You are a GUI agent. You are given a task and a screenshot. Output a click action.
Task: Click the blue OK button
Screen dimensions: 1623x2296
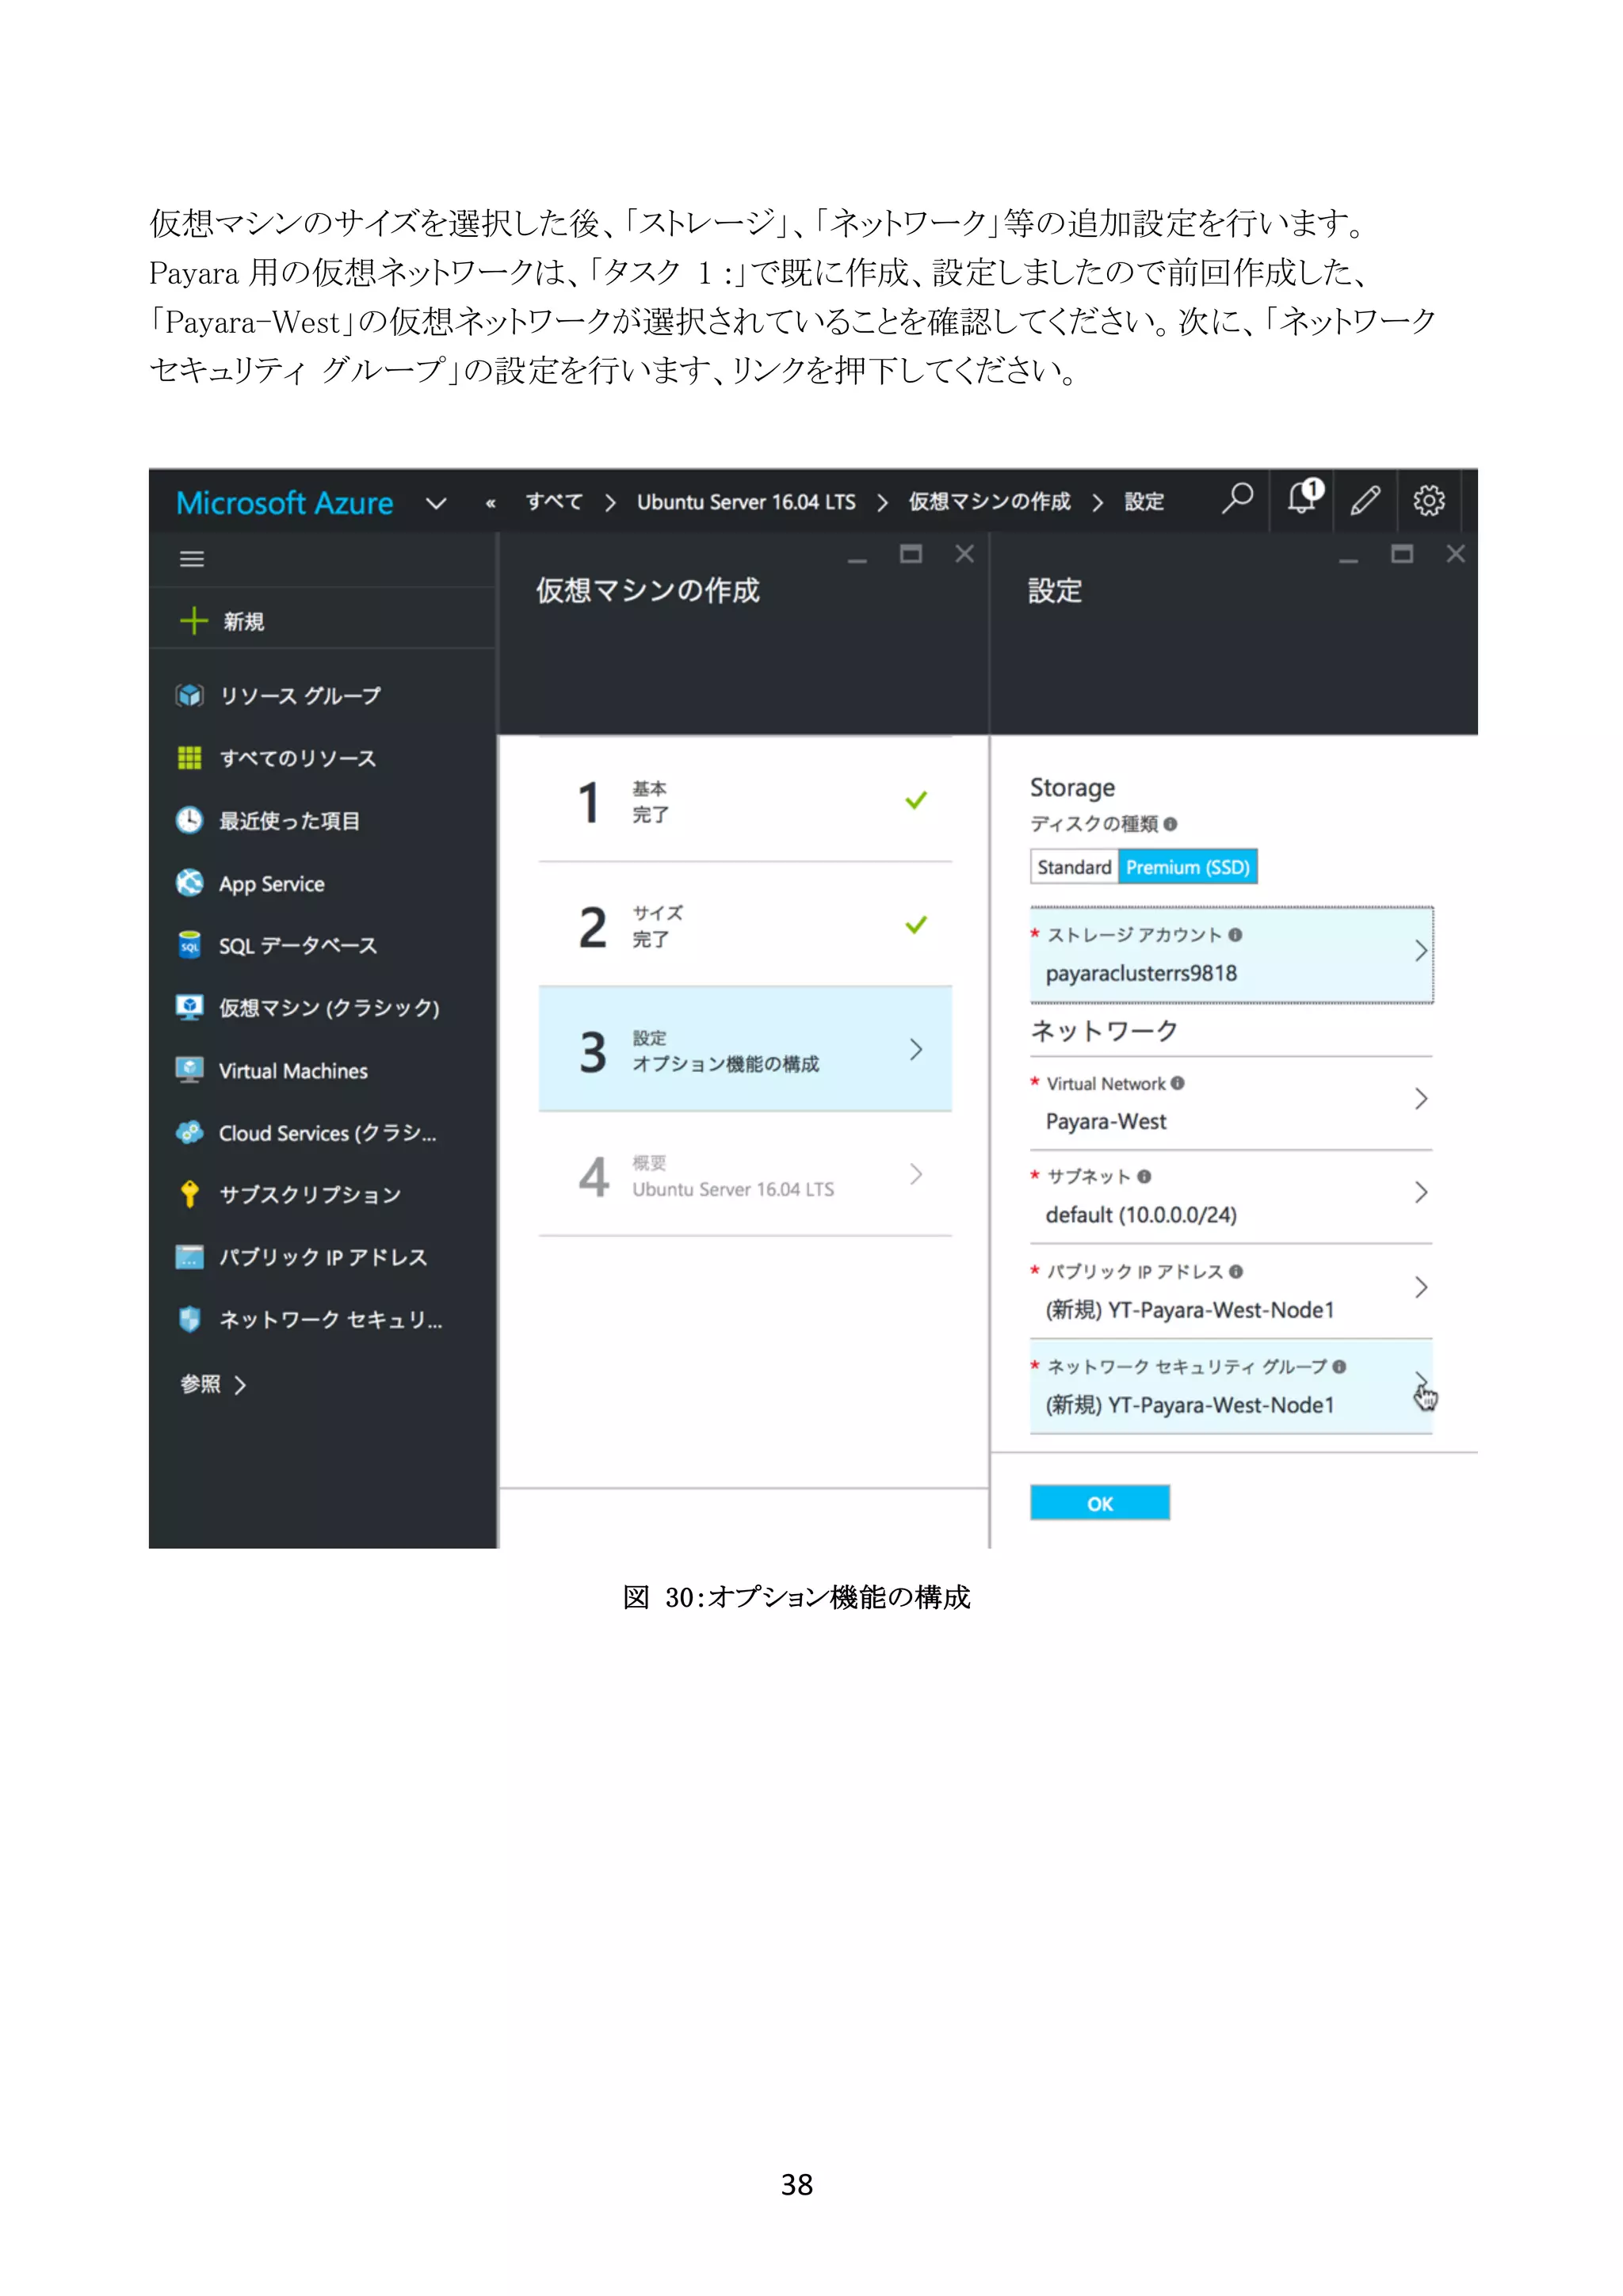[x=1100, y=1503]
